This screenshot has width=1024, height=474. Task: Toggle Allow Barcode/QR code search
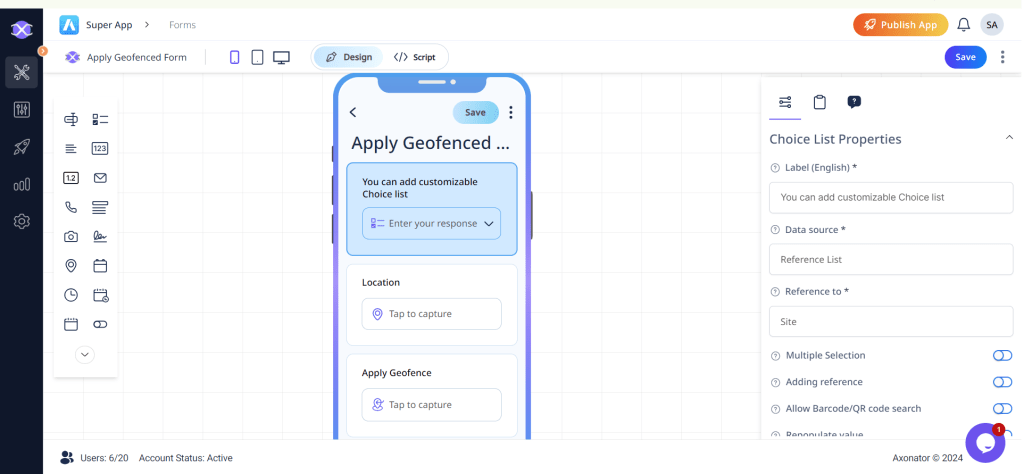(x=1001, y=408)
